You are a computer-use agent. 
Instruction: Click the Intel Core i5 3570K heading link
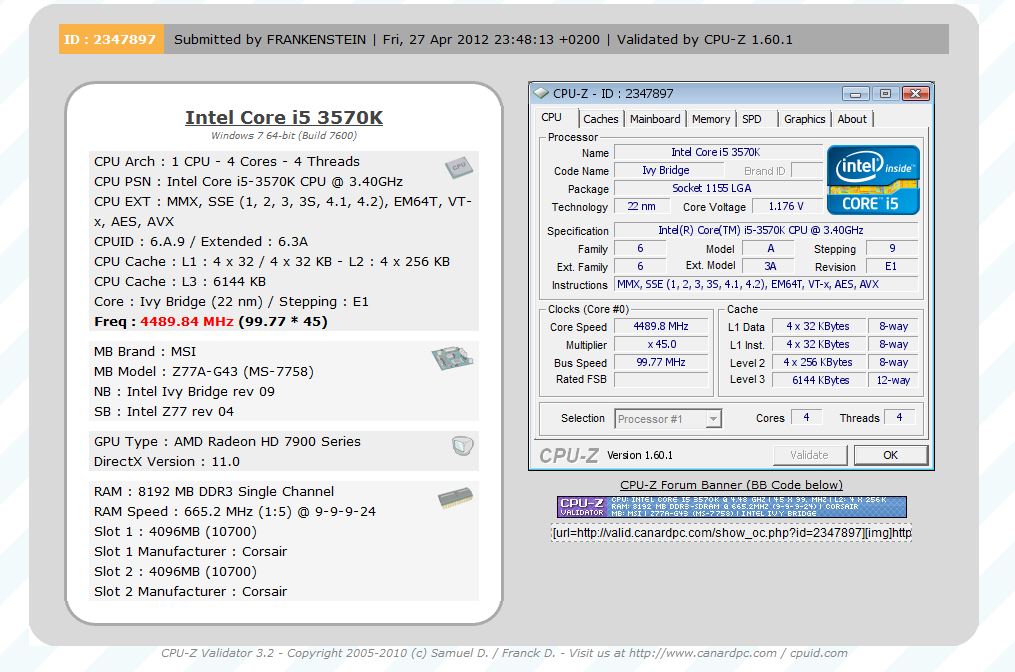pyautogui.click(x=284, y=117)
